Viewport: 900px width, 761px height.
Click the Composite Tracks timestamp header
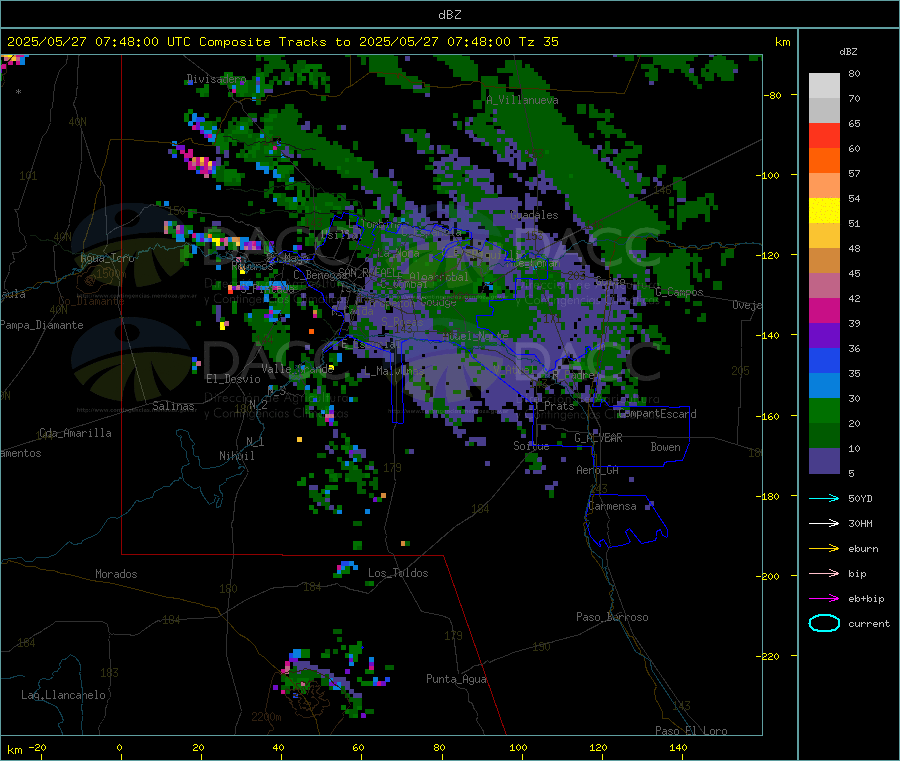pos(283,42)
